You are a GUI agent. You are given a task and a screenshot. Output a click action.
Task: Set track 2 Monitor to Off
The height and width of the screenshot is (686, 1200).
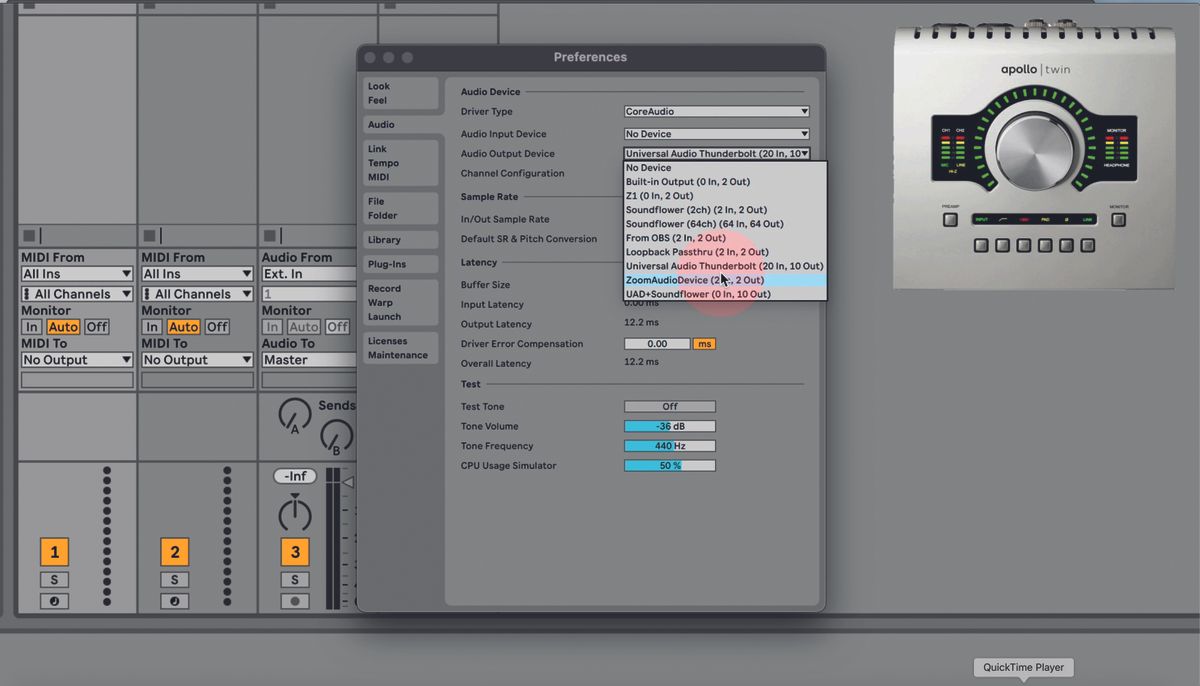216,327
